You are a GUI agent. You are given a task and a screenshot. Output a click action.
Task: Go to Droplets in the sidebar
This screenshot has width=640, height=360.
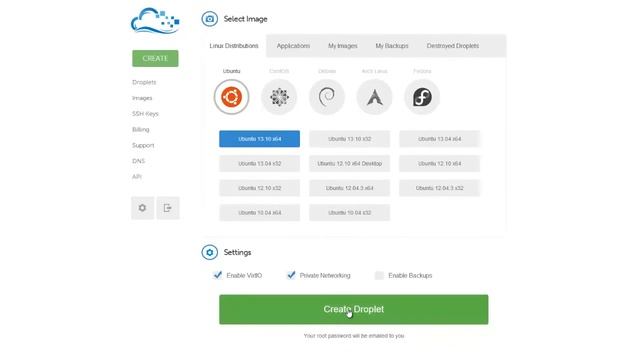pos(144,82)
